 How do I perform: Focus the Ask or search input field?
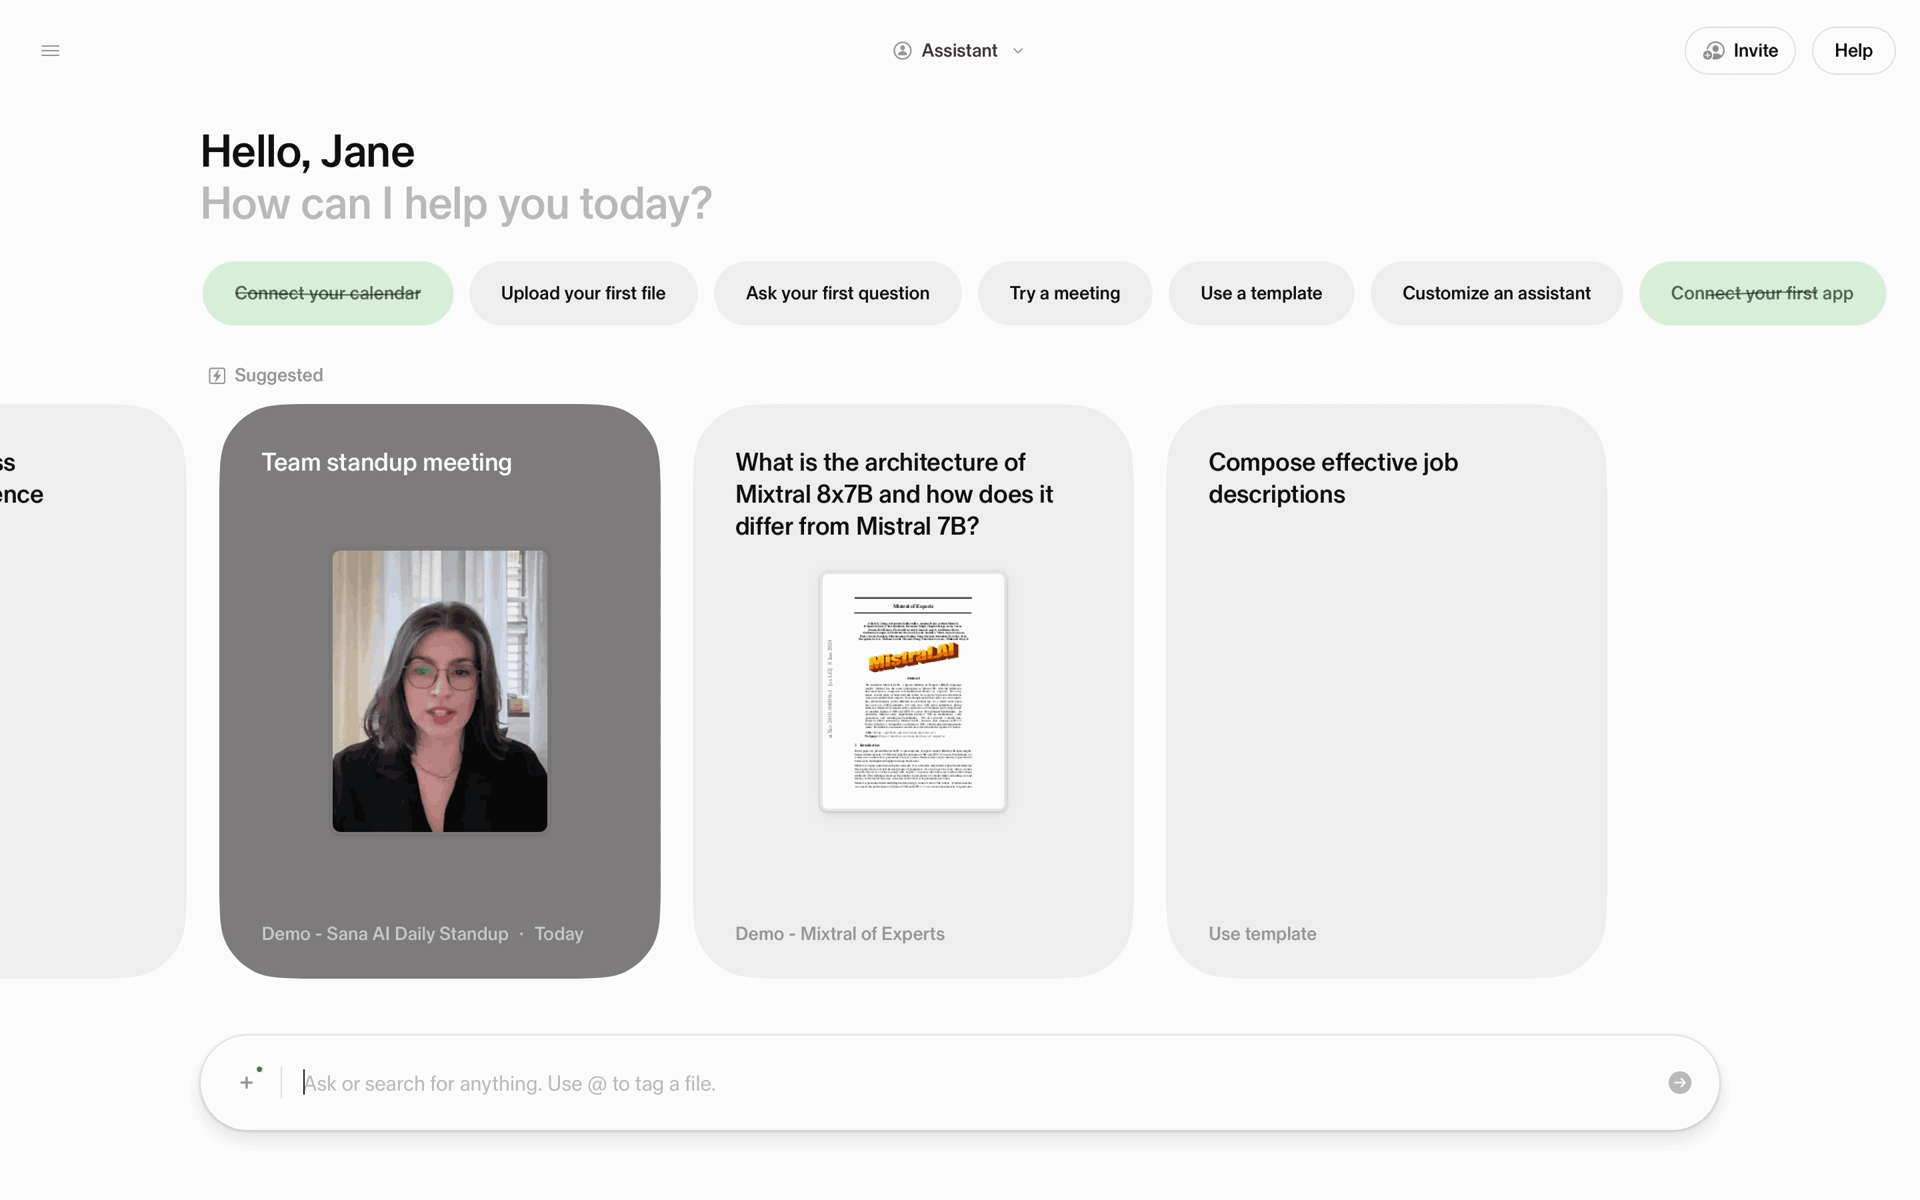point(975,1083)
